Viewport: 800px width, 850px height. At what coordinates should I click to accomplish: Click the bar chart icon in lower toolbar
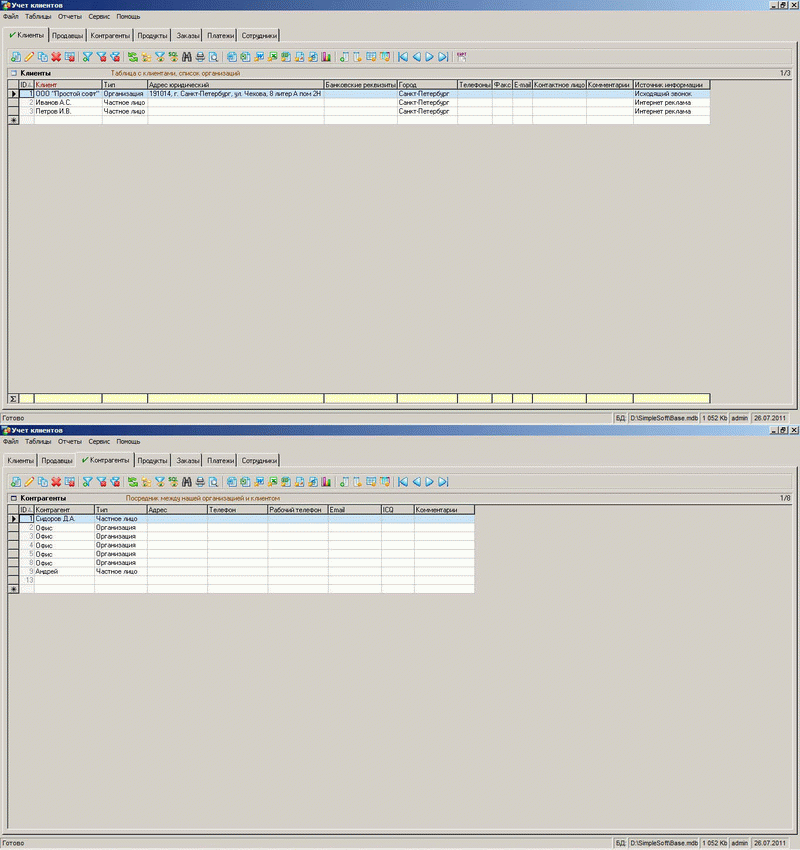click(326, 482)
